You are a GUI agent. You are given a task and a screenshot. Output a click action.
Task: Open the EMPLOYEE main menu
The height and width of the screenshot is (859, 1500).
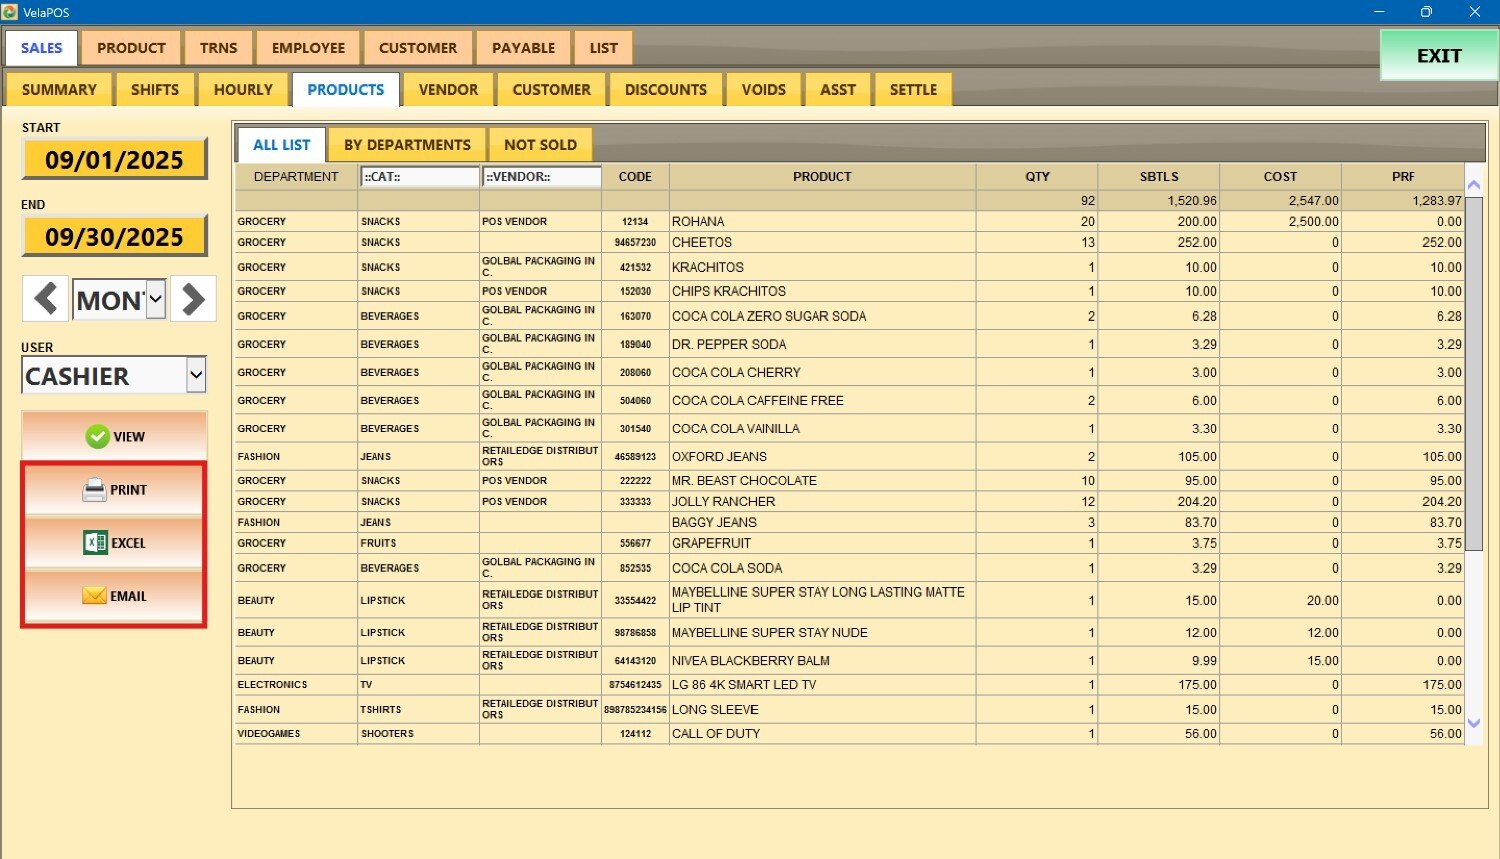308,48
